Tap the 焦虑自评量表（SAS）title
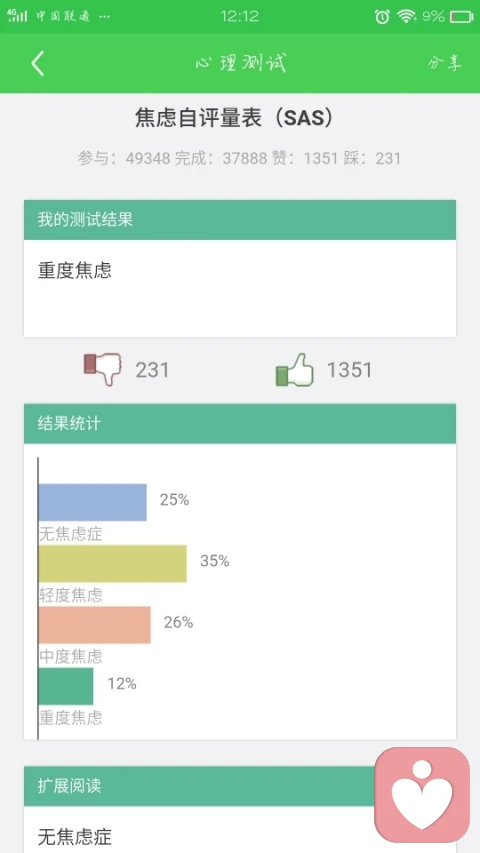 click(x=234, y=118)
